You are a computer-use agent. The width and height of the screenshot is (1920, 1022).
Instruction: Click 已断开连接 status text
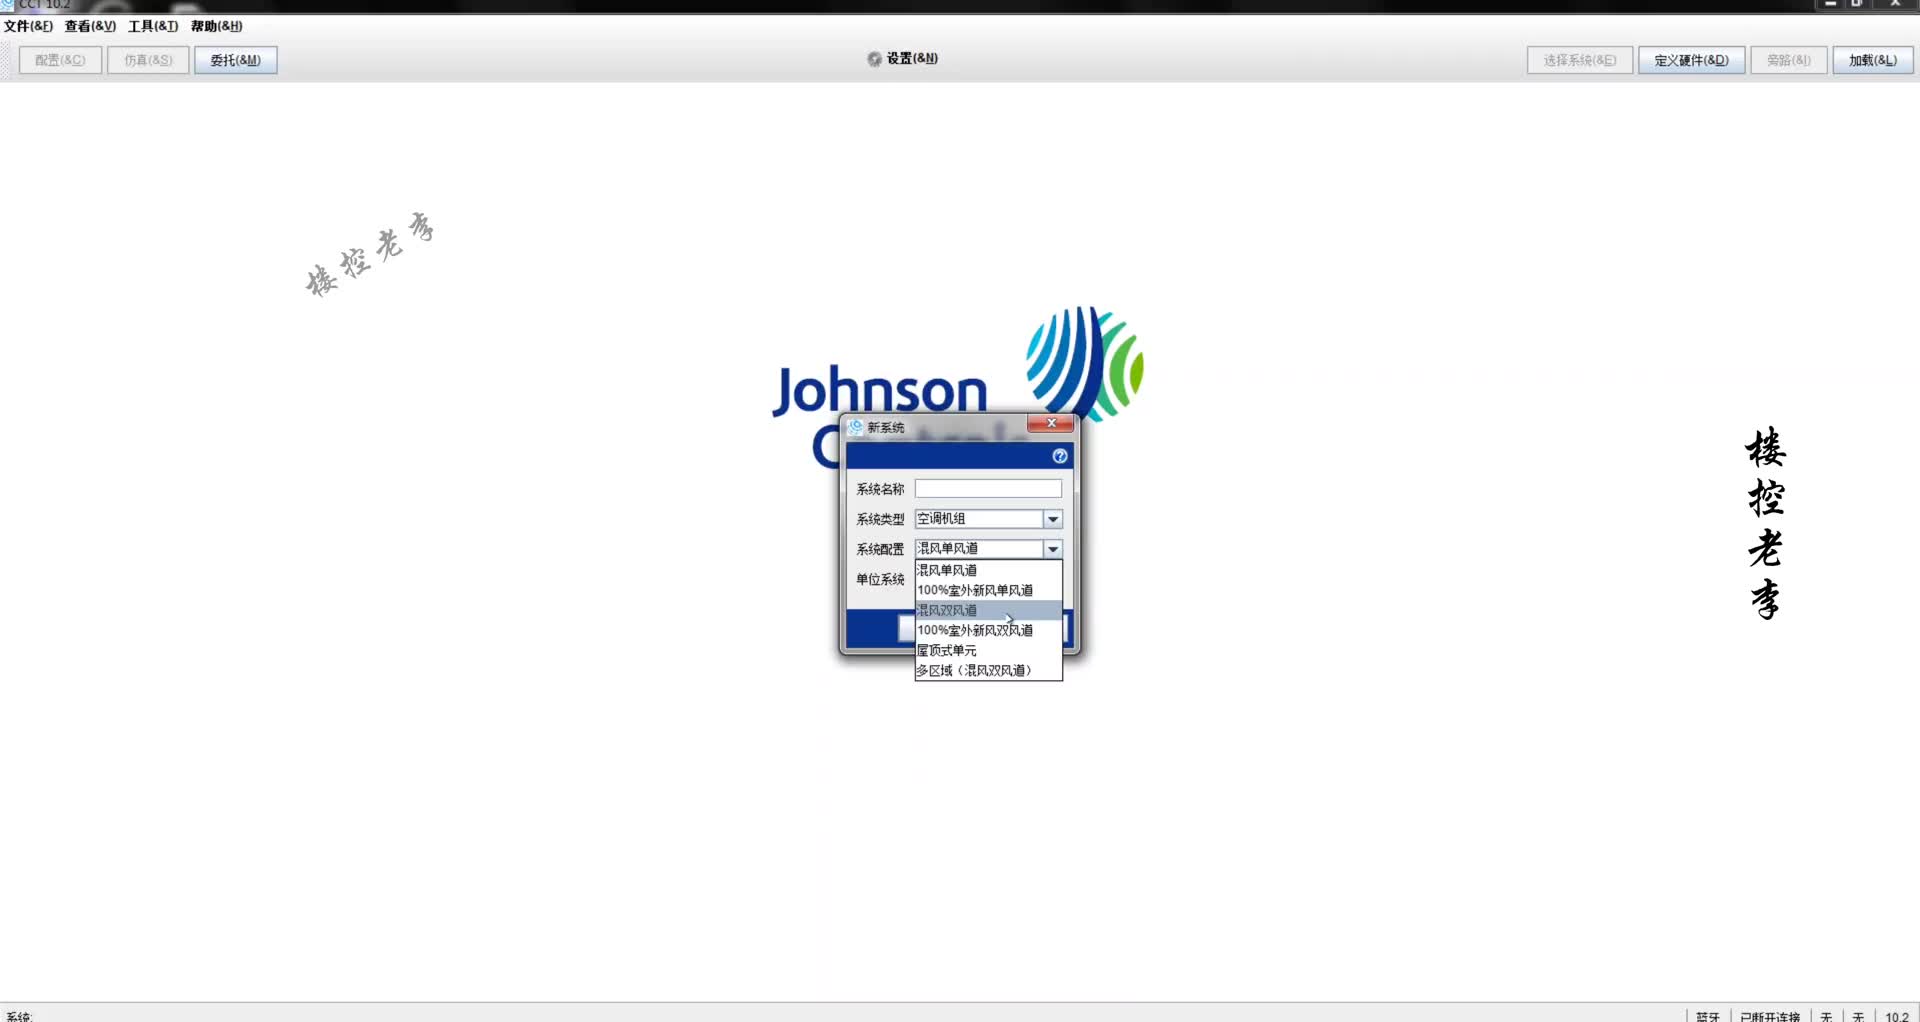tap(1769, 1016)
